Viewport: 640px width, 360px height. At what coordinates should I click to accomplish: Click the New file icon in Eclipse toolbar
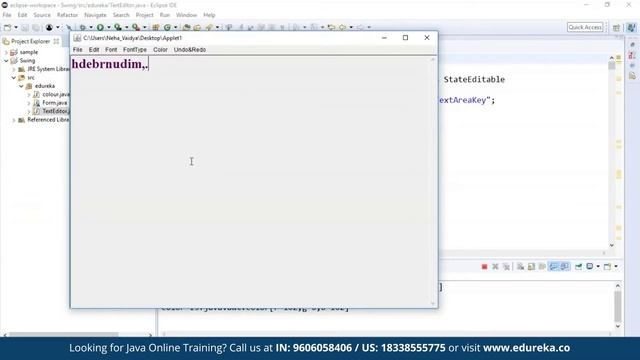coord(7,27)
